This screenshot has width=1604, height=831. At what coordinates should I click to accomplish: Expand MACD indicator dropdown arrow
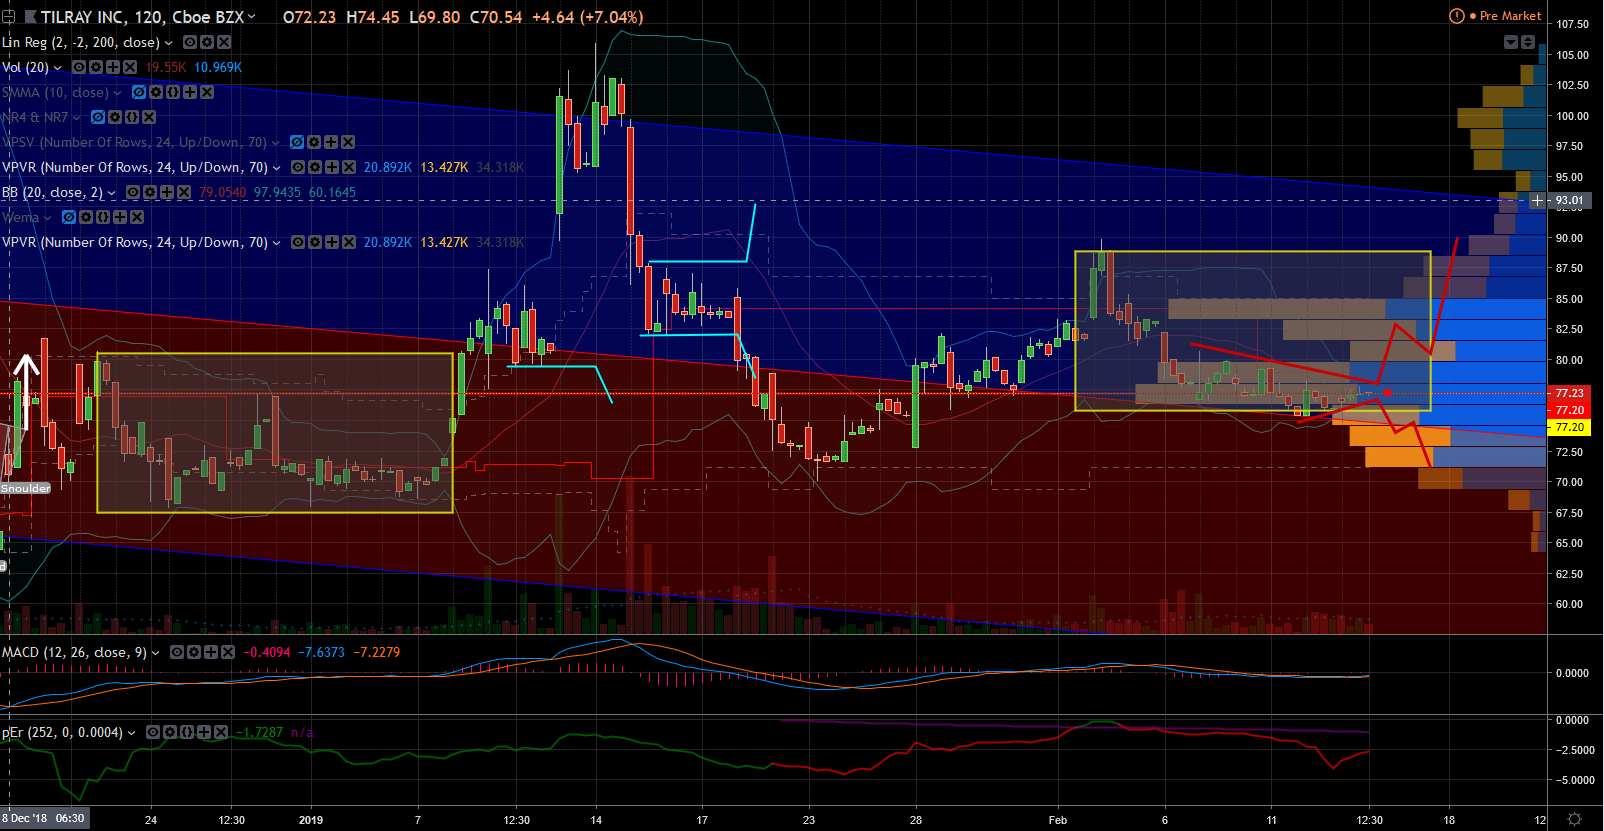point(155,653)
